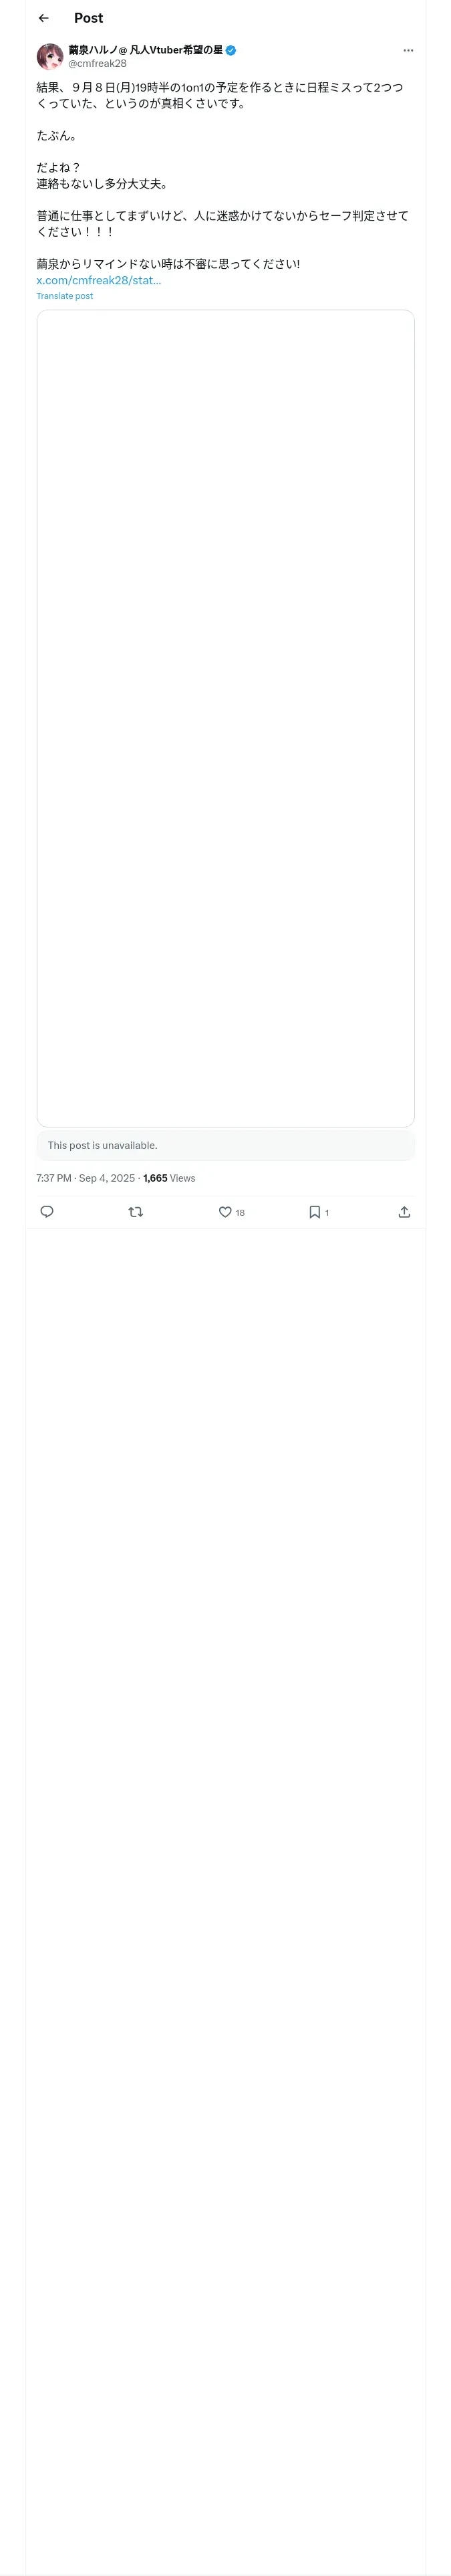This screenshot has width=451, height=2576.
Task: Share the post via the share icon
Action: [404, 1212]
